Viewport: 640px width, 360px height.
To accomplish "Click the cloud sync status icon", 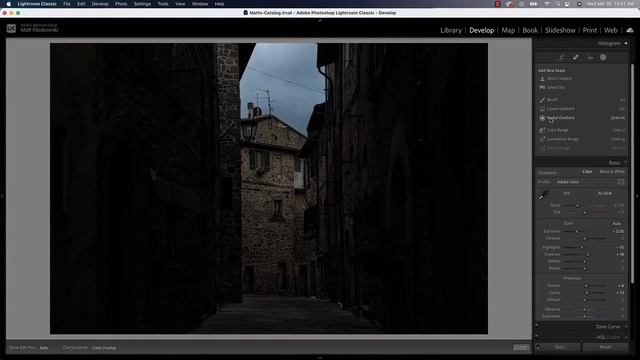I will pos(630,30).
